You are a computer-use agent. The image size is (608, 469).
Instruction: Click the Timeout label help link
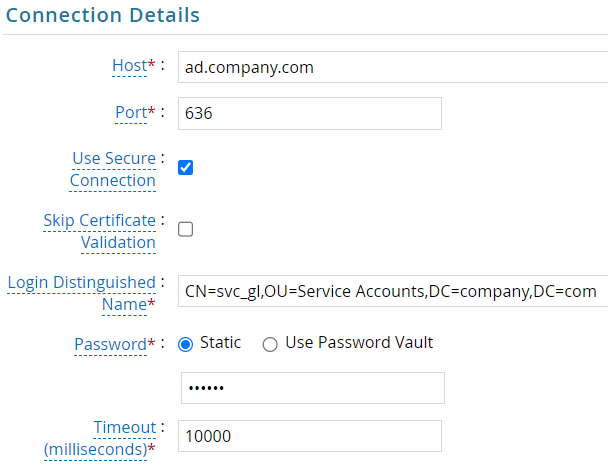coord(124,428)
